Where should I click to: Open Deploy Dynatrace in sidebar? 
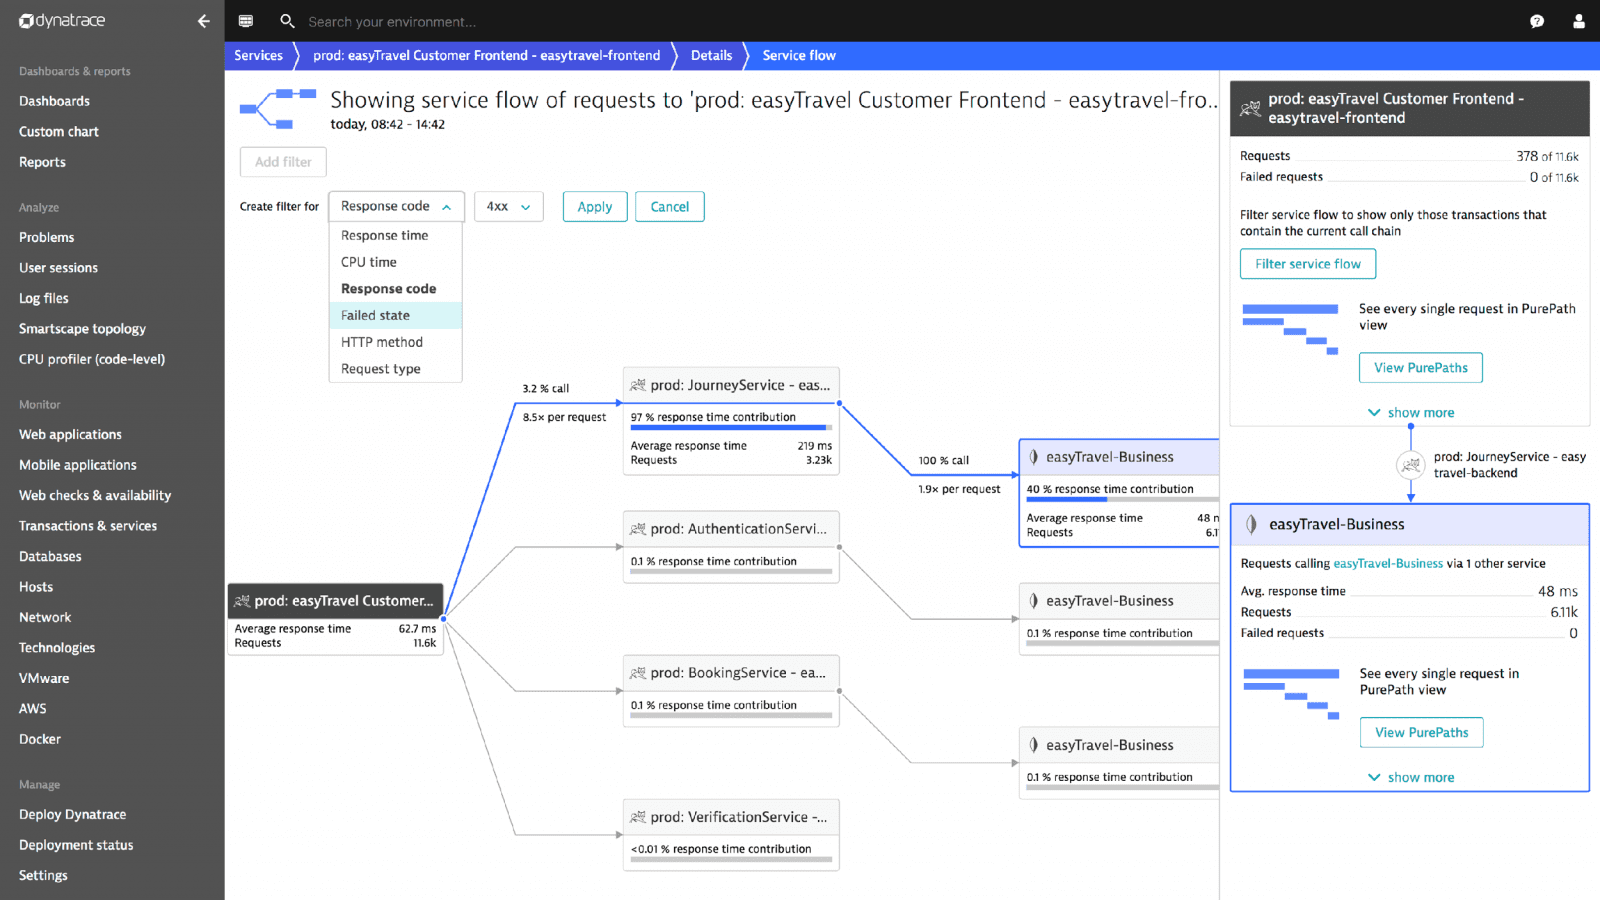(x=72, y=814)
